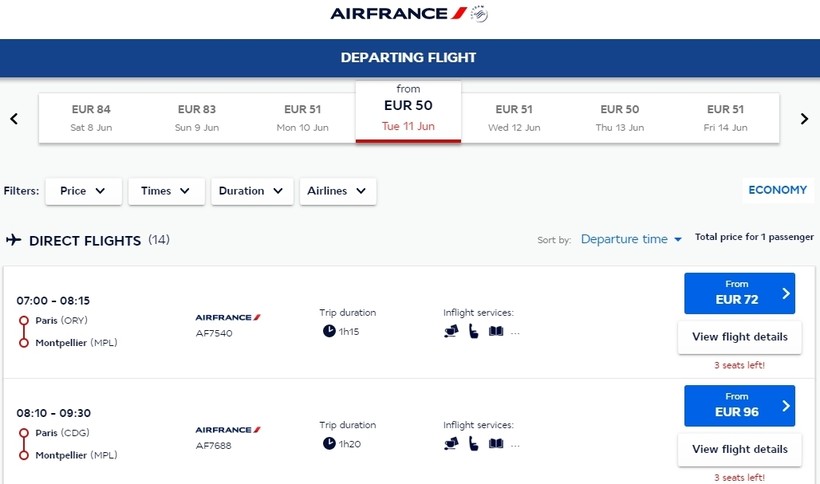Select the Sat 8 Jun date tab
This screenshot has width=820, height=484.
click(x=91, y=118)
